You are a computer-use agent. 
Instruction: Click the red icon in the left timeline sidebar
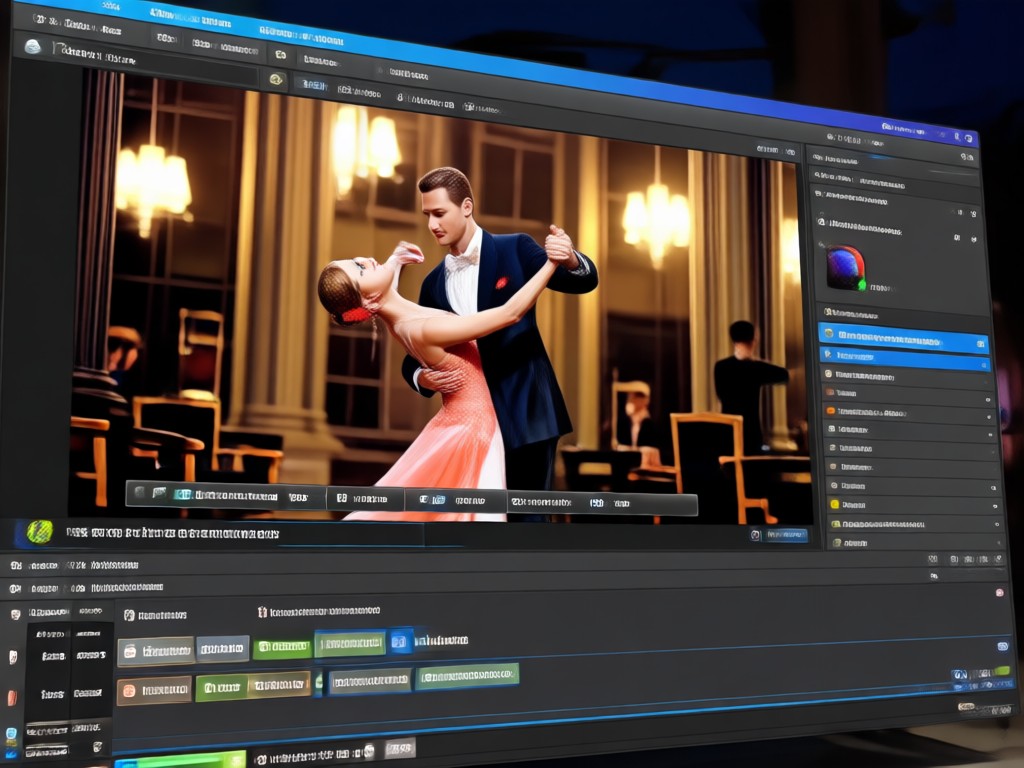tap(12, 697)
